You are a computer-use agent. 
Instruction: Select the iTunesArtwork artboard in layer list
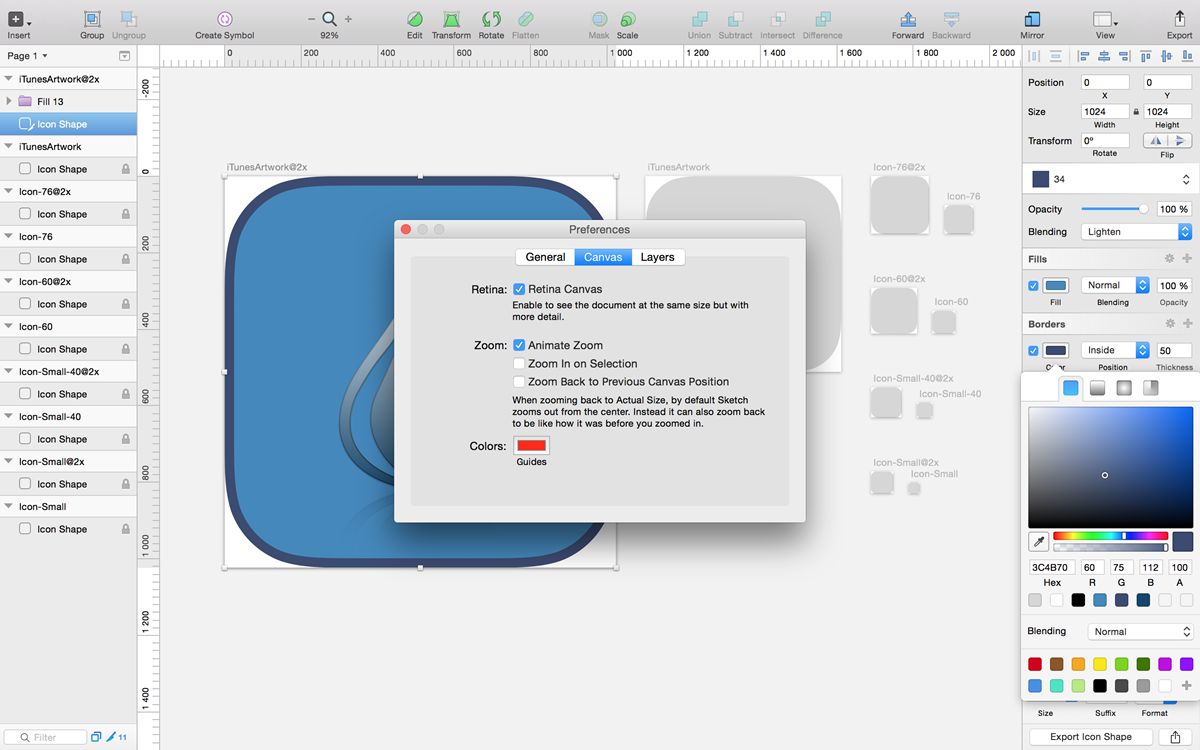50,147
